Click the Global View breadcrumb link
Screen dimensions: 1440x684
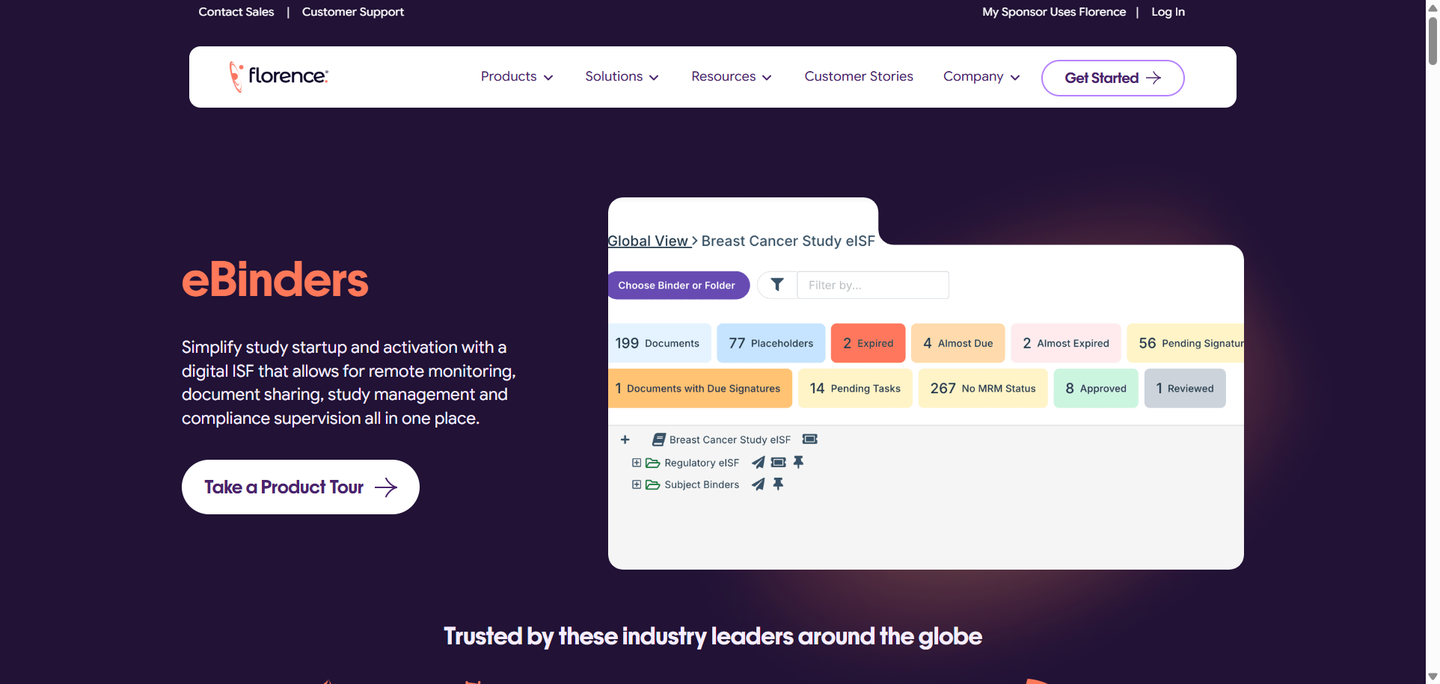pyautogui.click(x=649, y=241)
